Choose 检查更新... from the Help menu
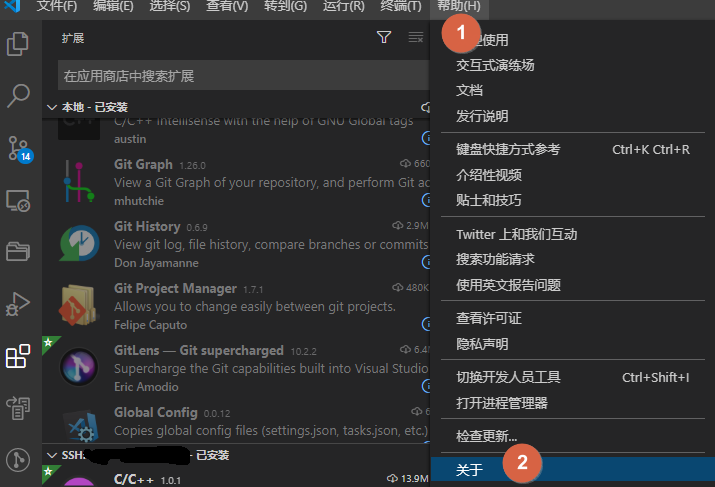This screenshot has width=715, height=487. pos(487,436)
